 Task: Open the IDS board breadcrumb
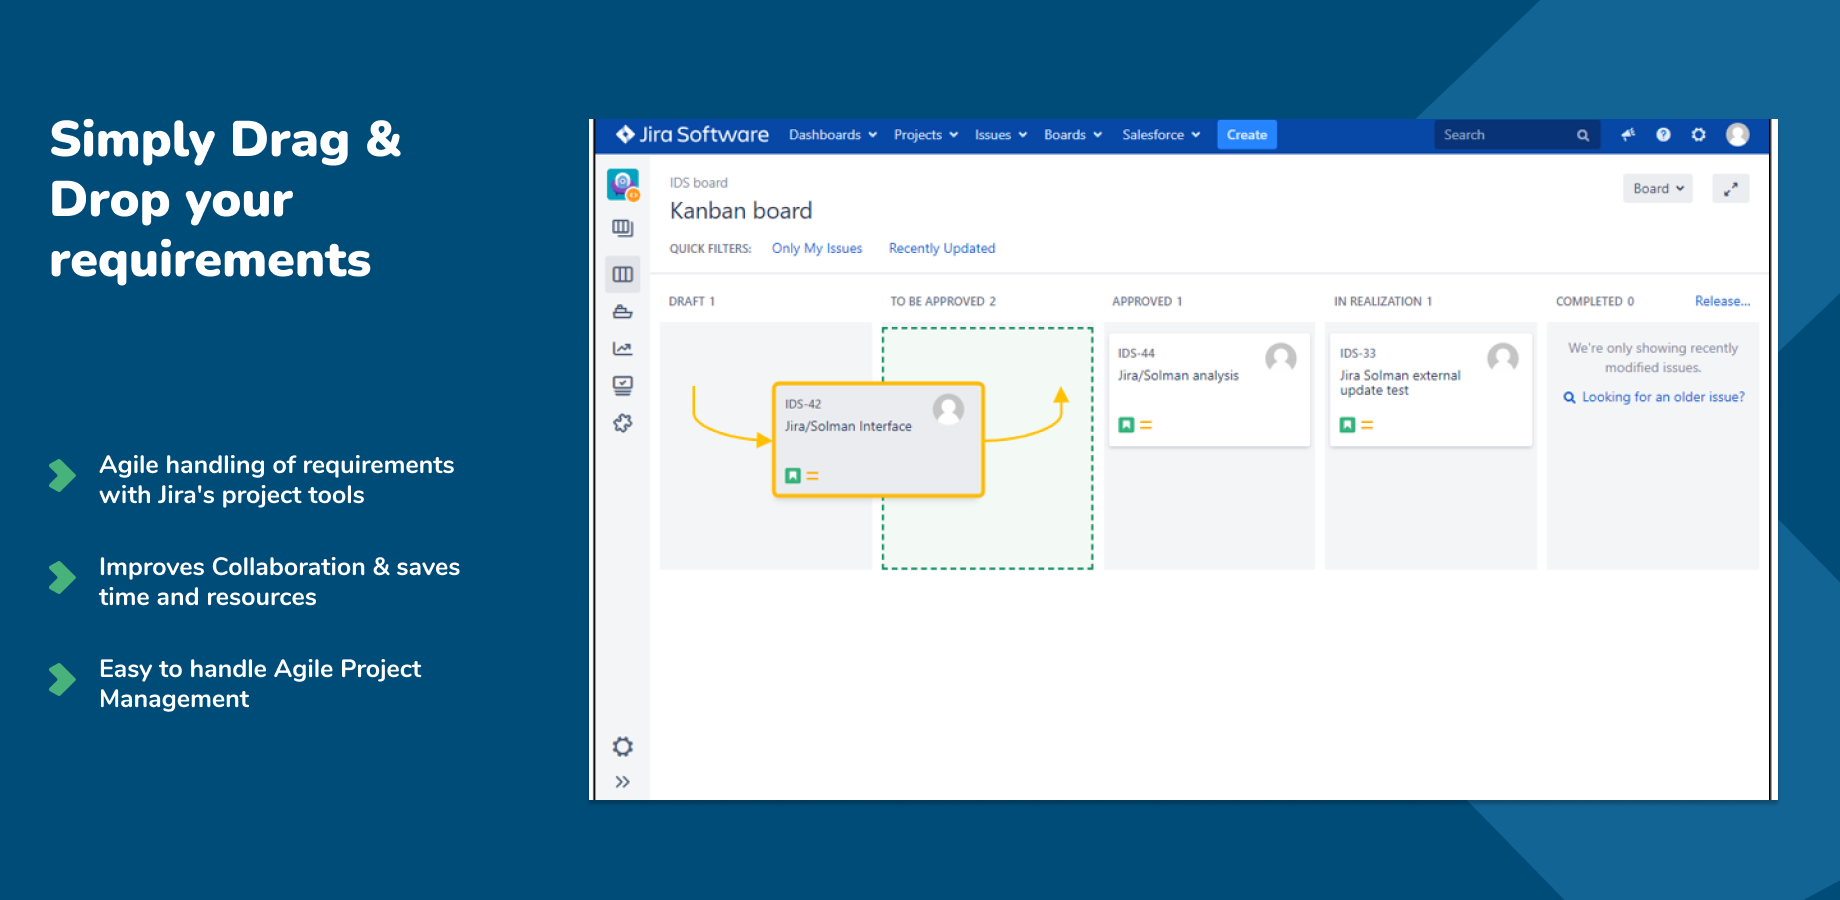pyautogui.click(x=699, y=183)
